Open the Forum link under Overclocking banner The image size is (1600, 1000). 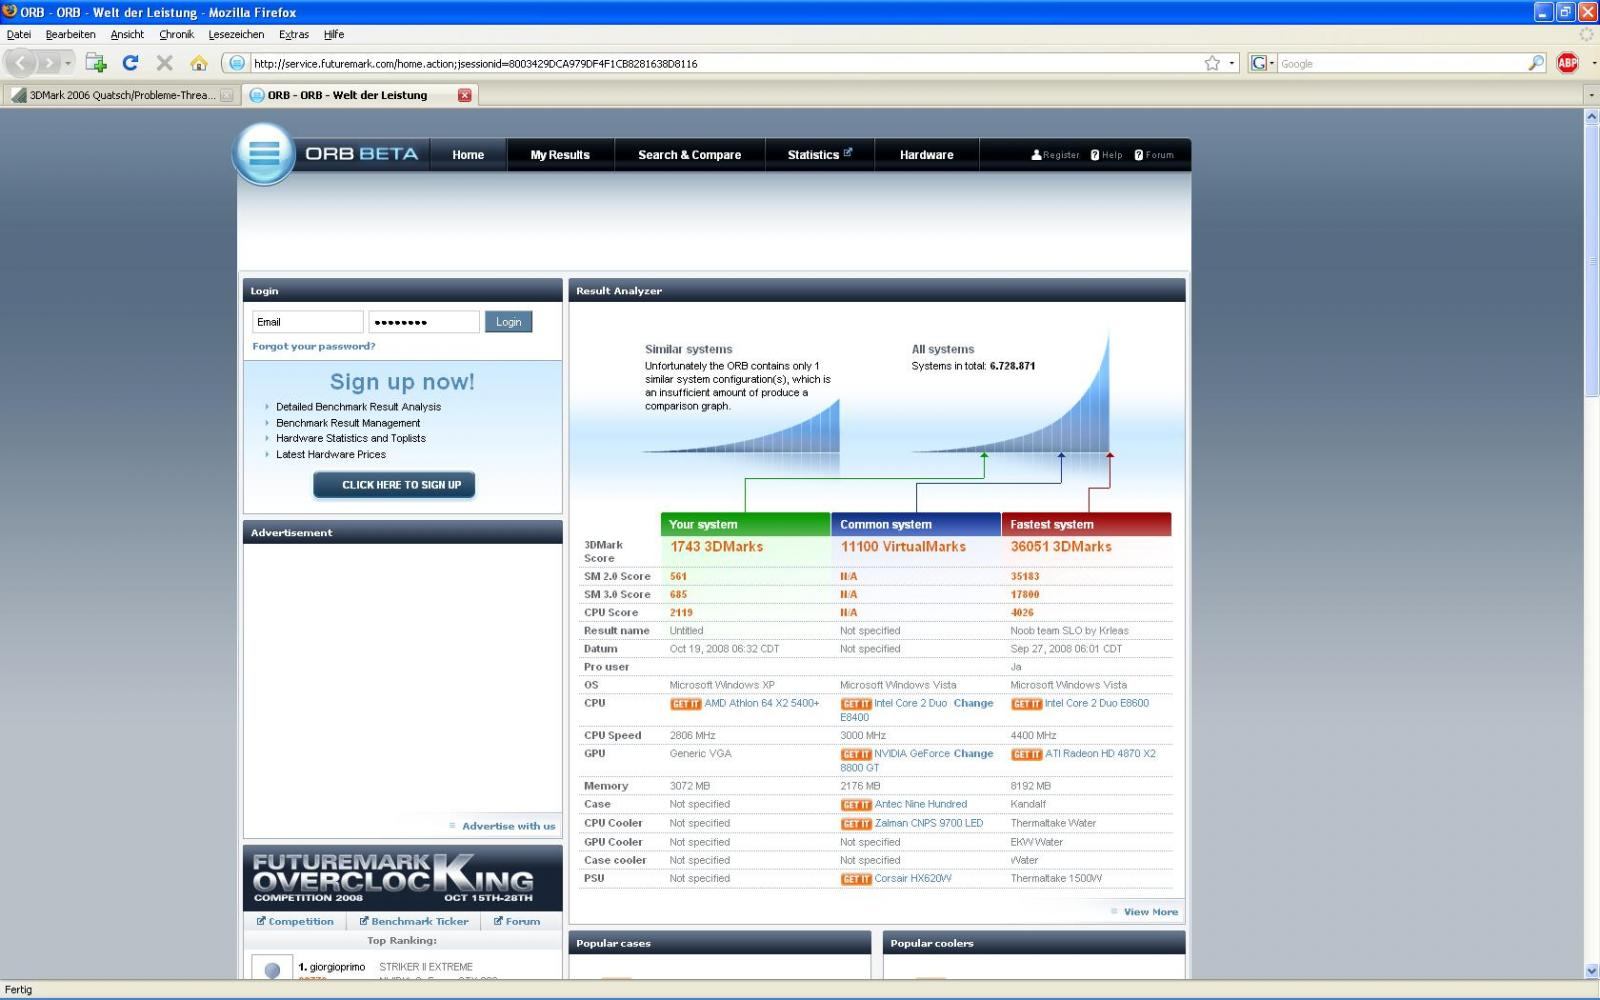517,922
